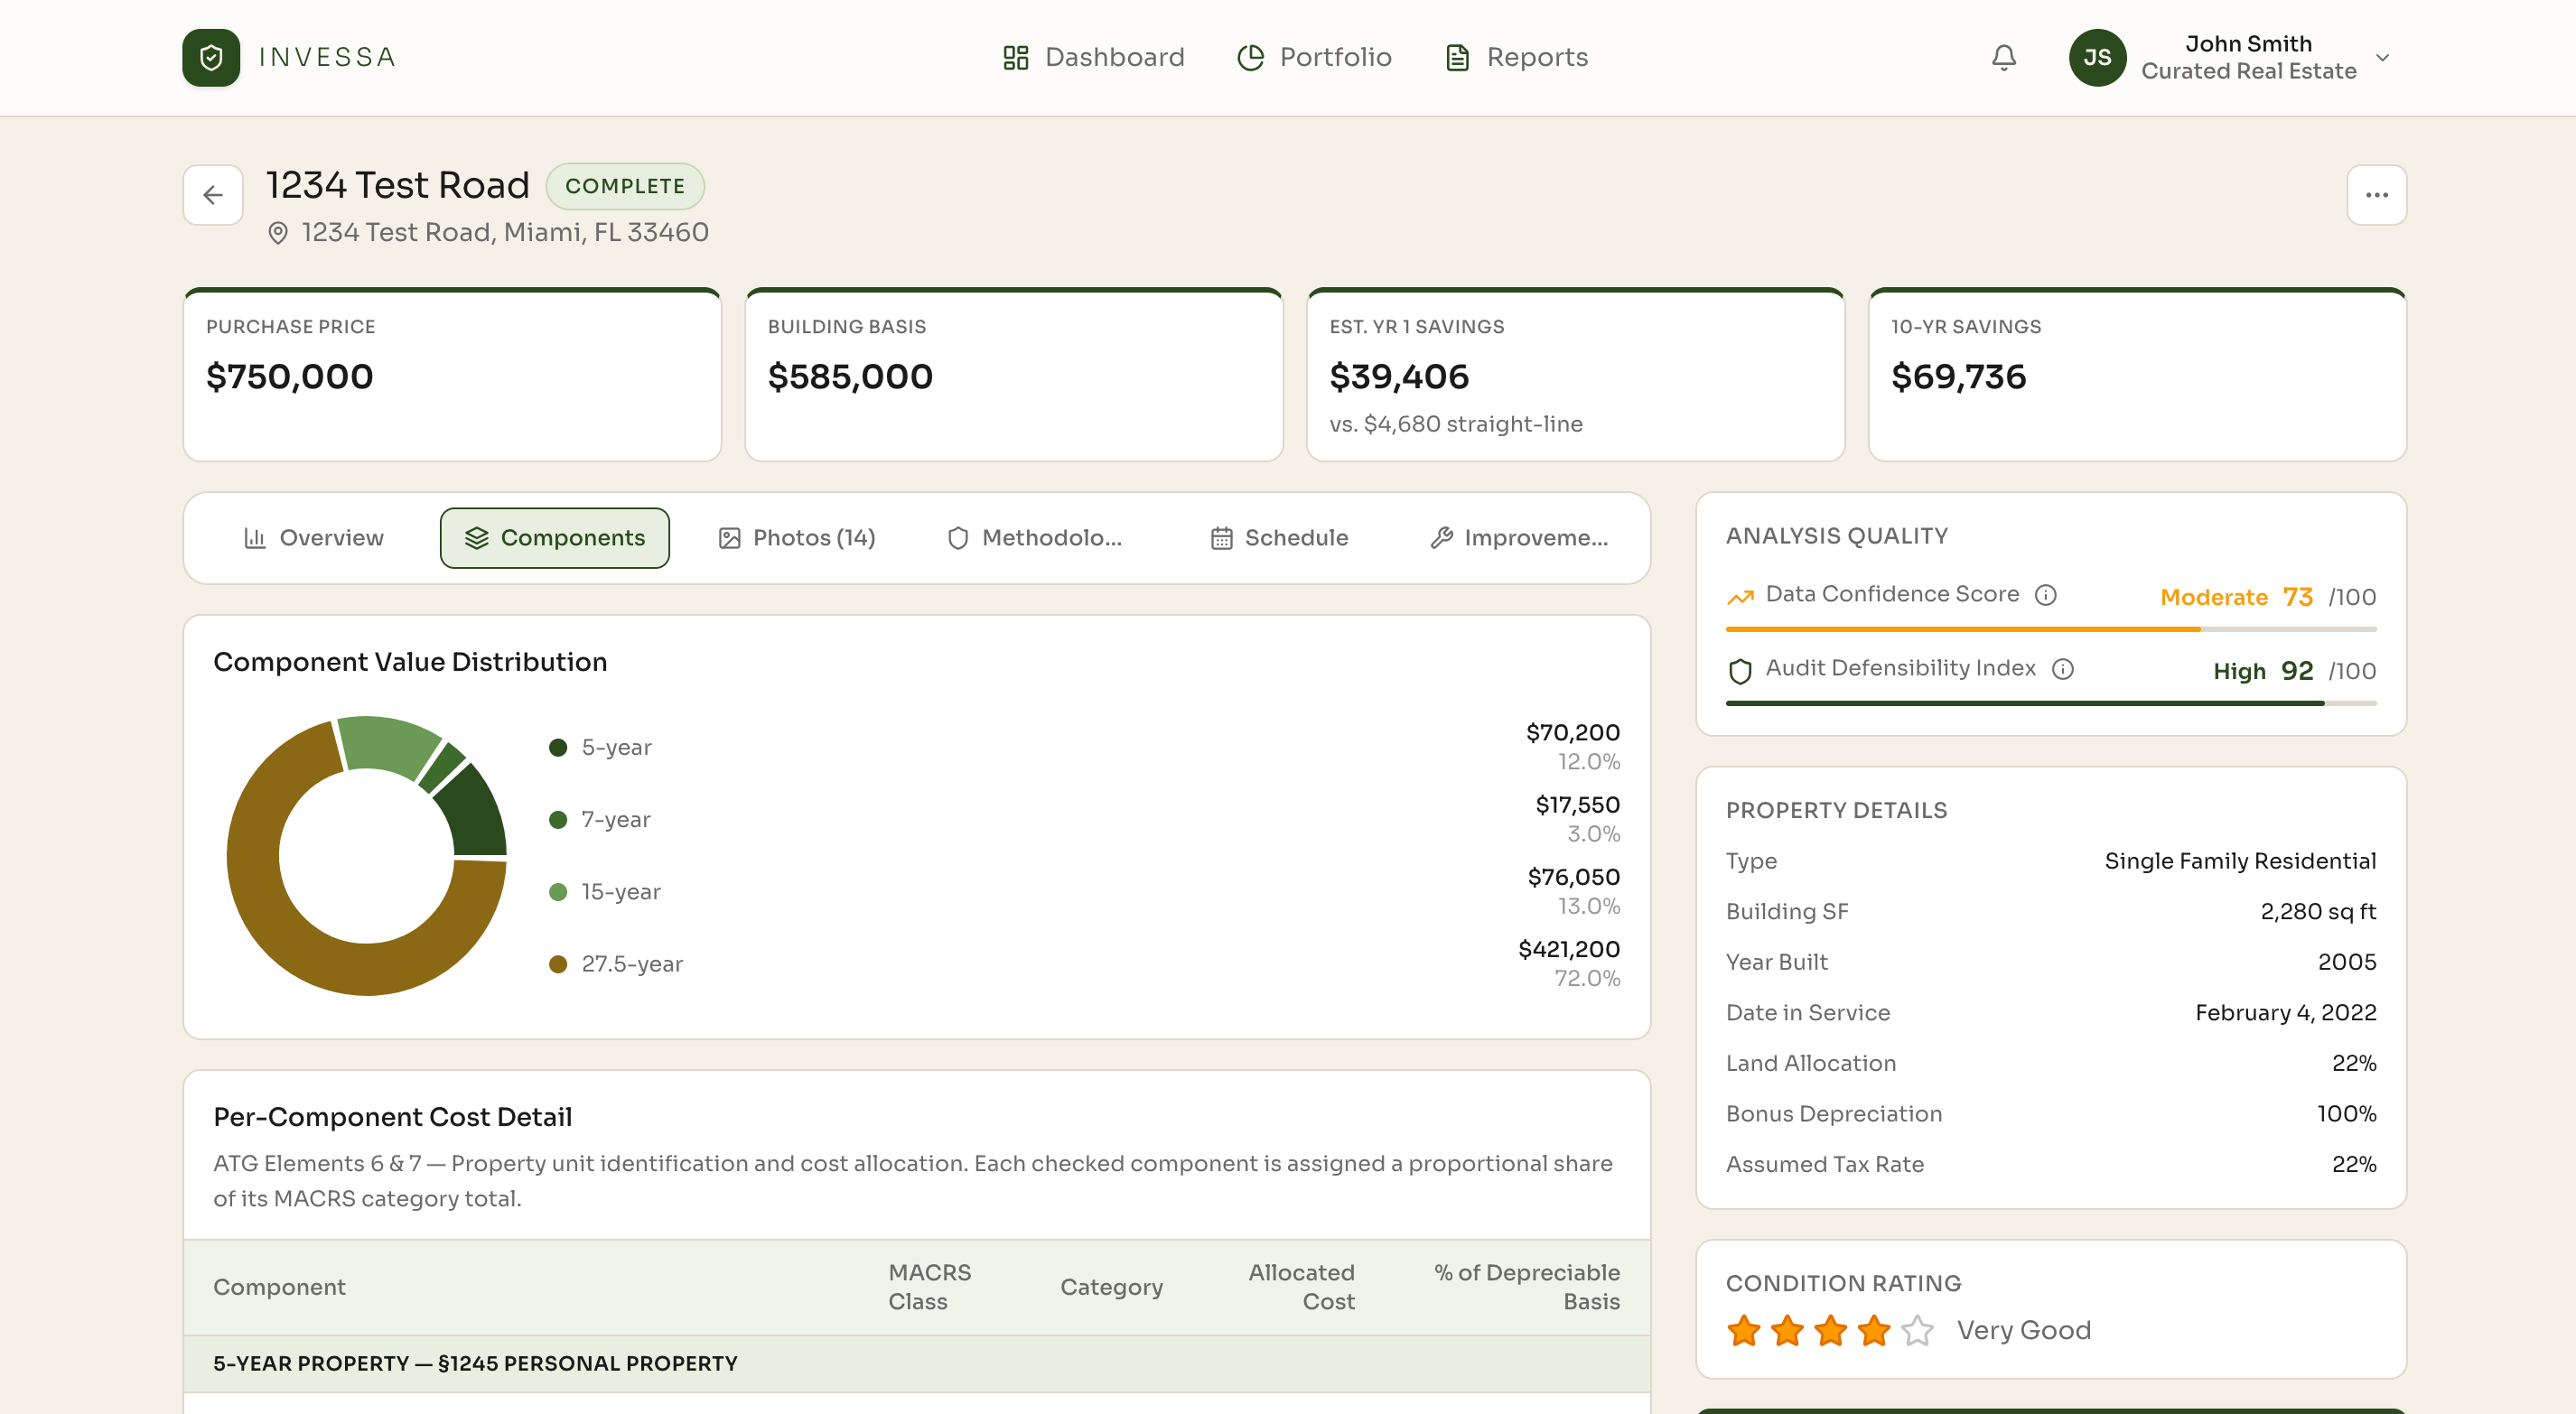Open the Improvements tab
Screen dimensions: 2576x1414
(1518, 538)
